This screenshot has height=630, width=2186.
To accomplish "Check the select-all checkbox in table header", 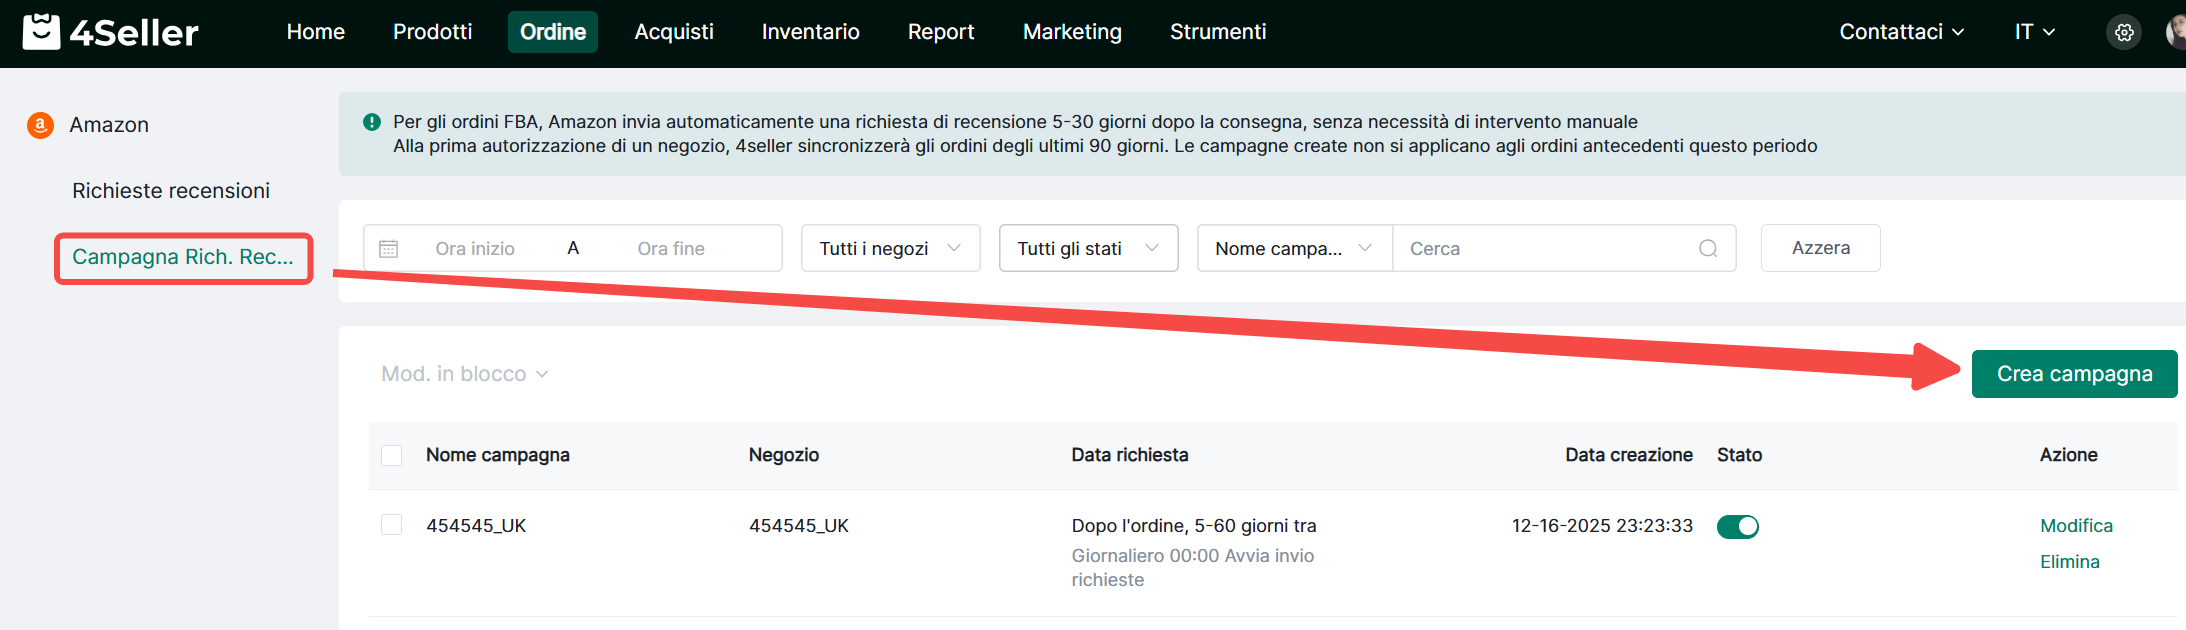I will (x=392, y=455).
